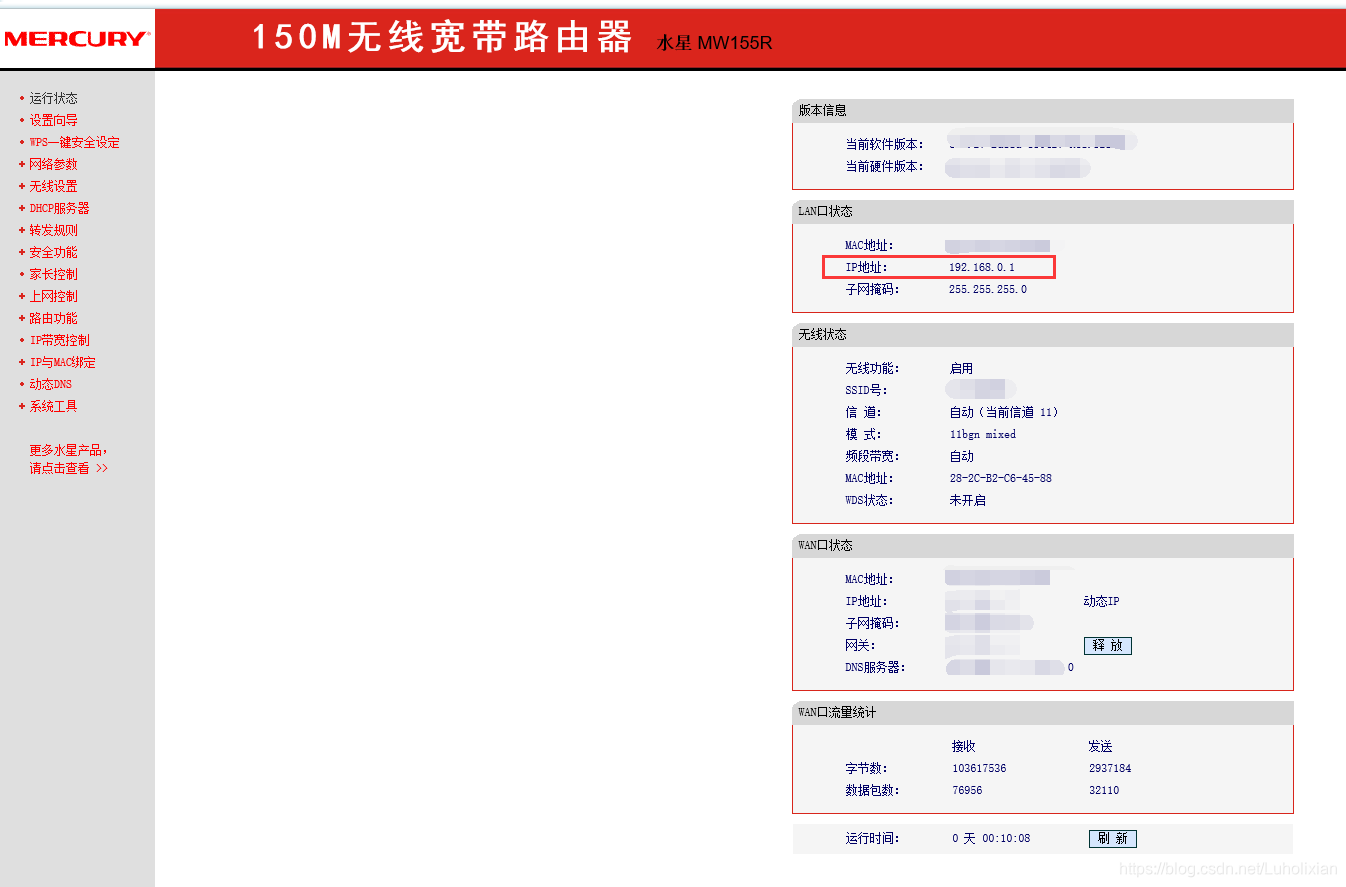Viewport: 1346px width, 887px height.
Task: Click the 刷新 button beside uptime
Action: pyautogui.click(x=1112, y=838)
